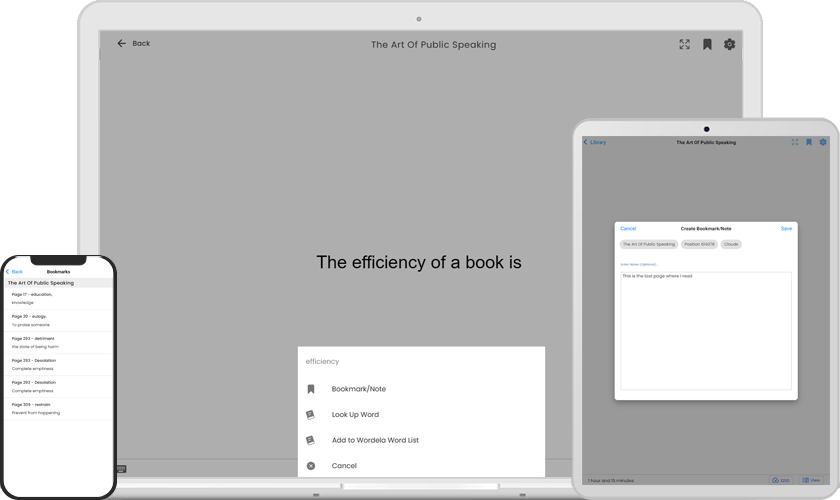840x500 pixels.
Task: Tap The Art Of Public Speaking phone section header
Action: tap(59, 283)
